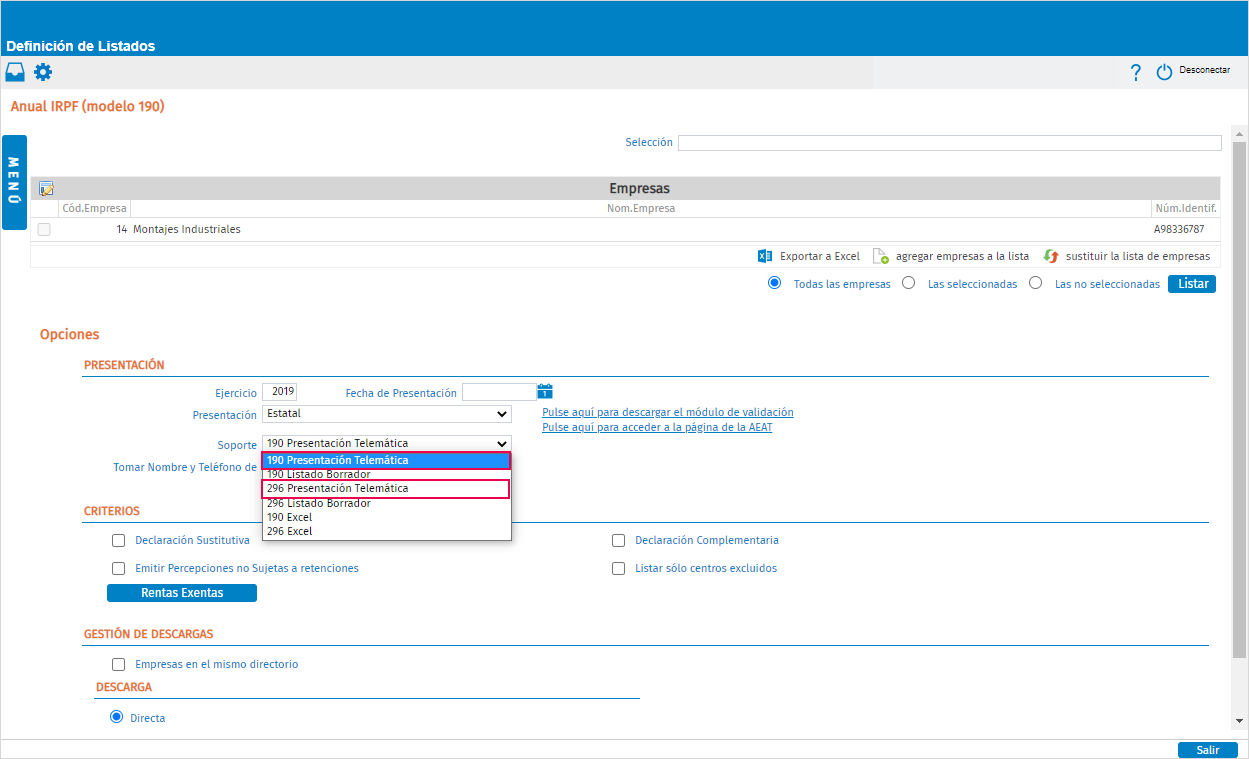Select the Directa download radio button
The height and width of the screenshot is (759, 1249).
tap(117, 717)
